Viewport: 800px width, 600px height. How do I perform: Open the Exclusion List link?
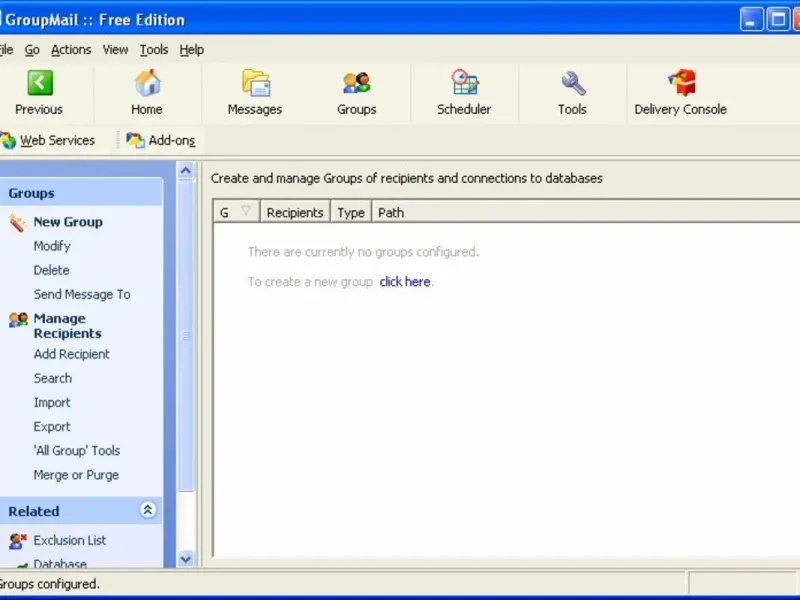[70, 540]
